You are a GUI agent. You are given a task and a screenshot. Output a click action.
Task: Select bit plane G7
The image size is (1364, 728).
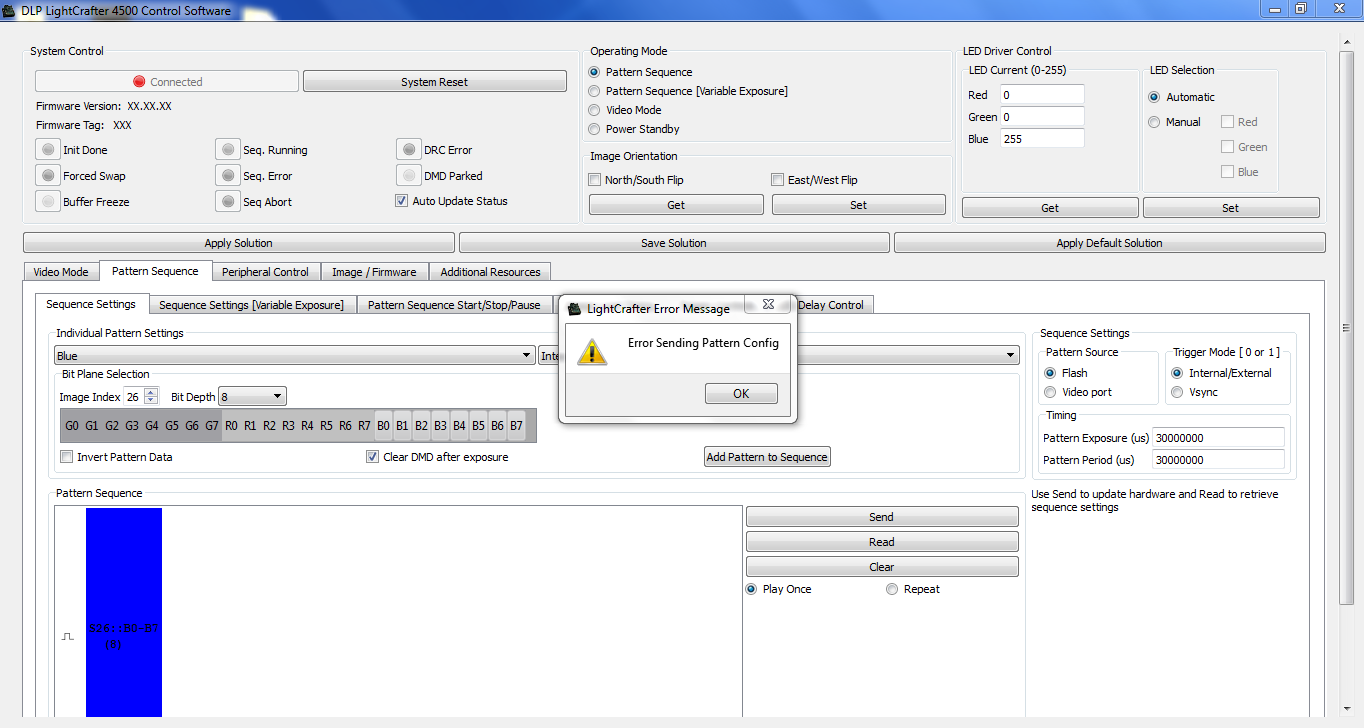coord(212,425)
